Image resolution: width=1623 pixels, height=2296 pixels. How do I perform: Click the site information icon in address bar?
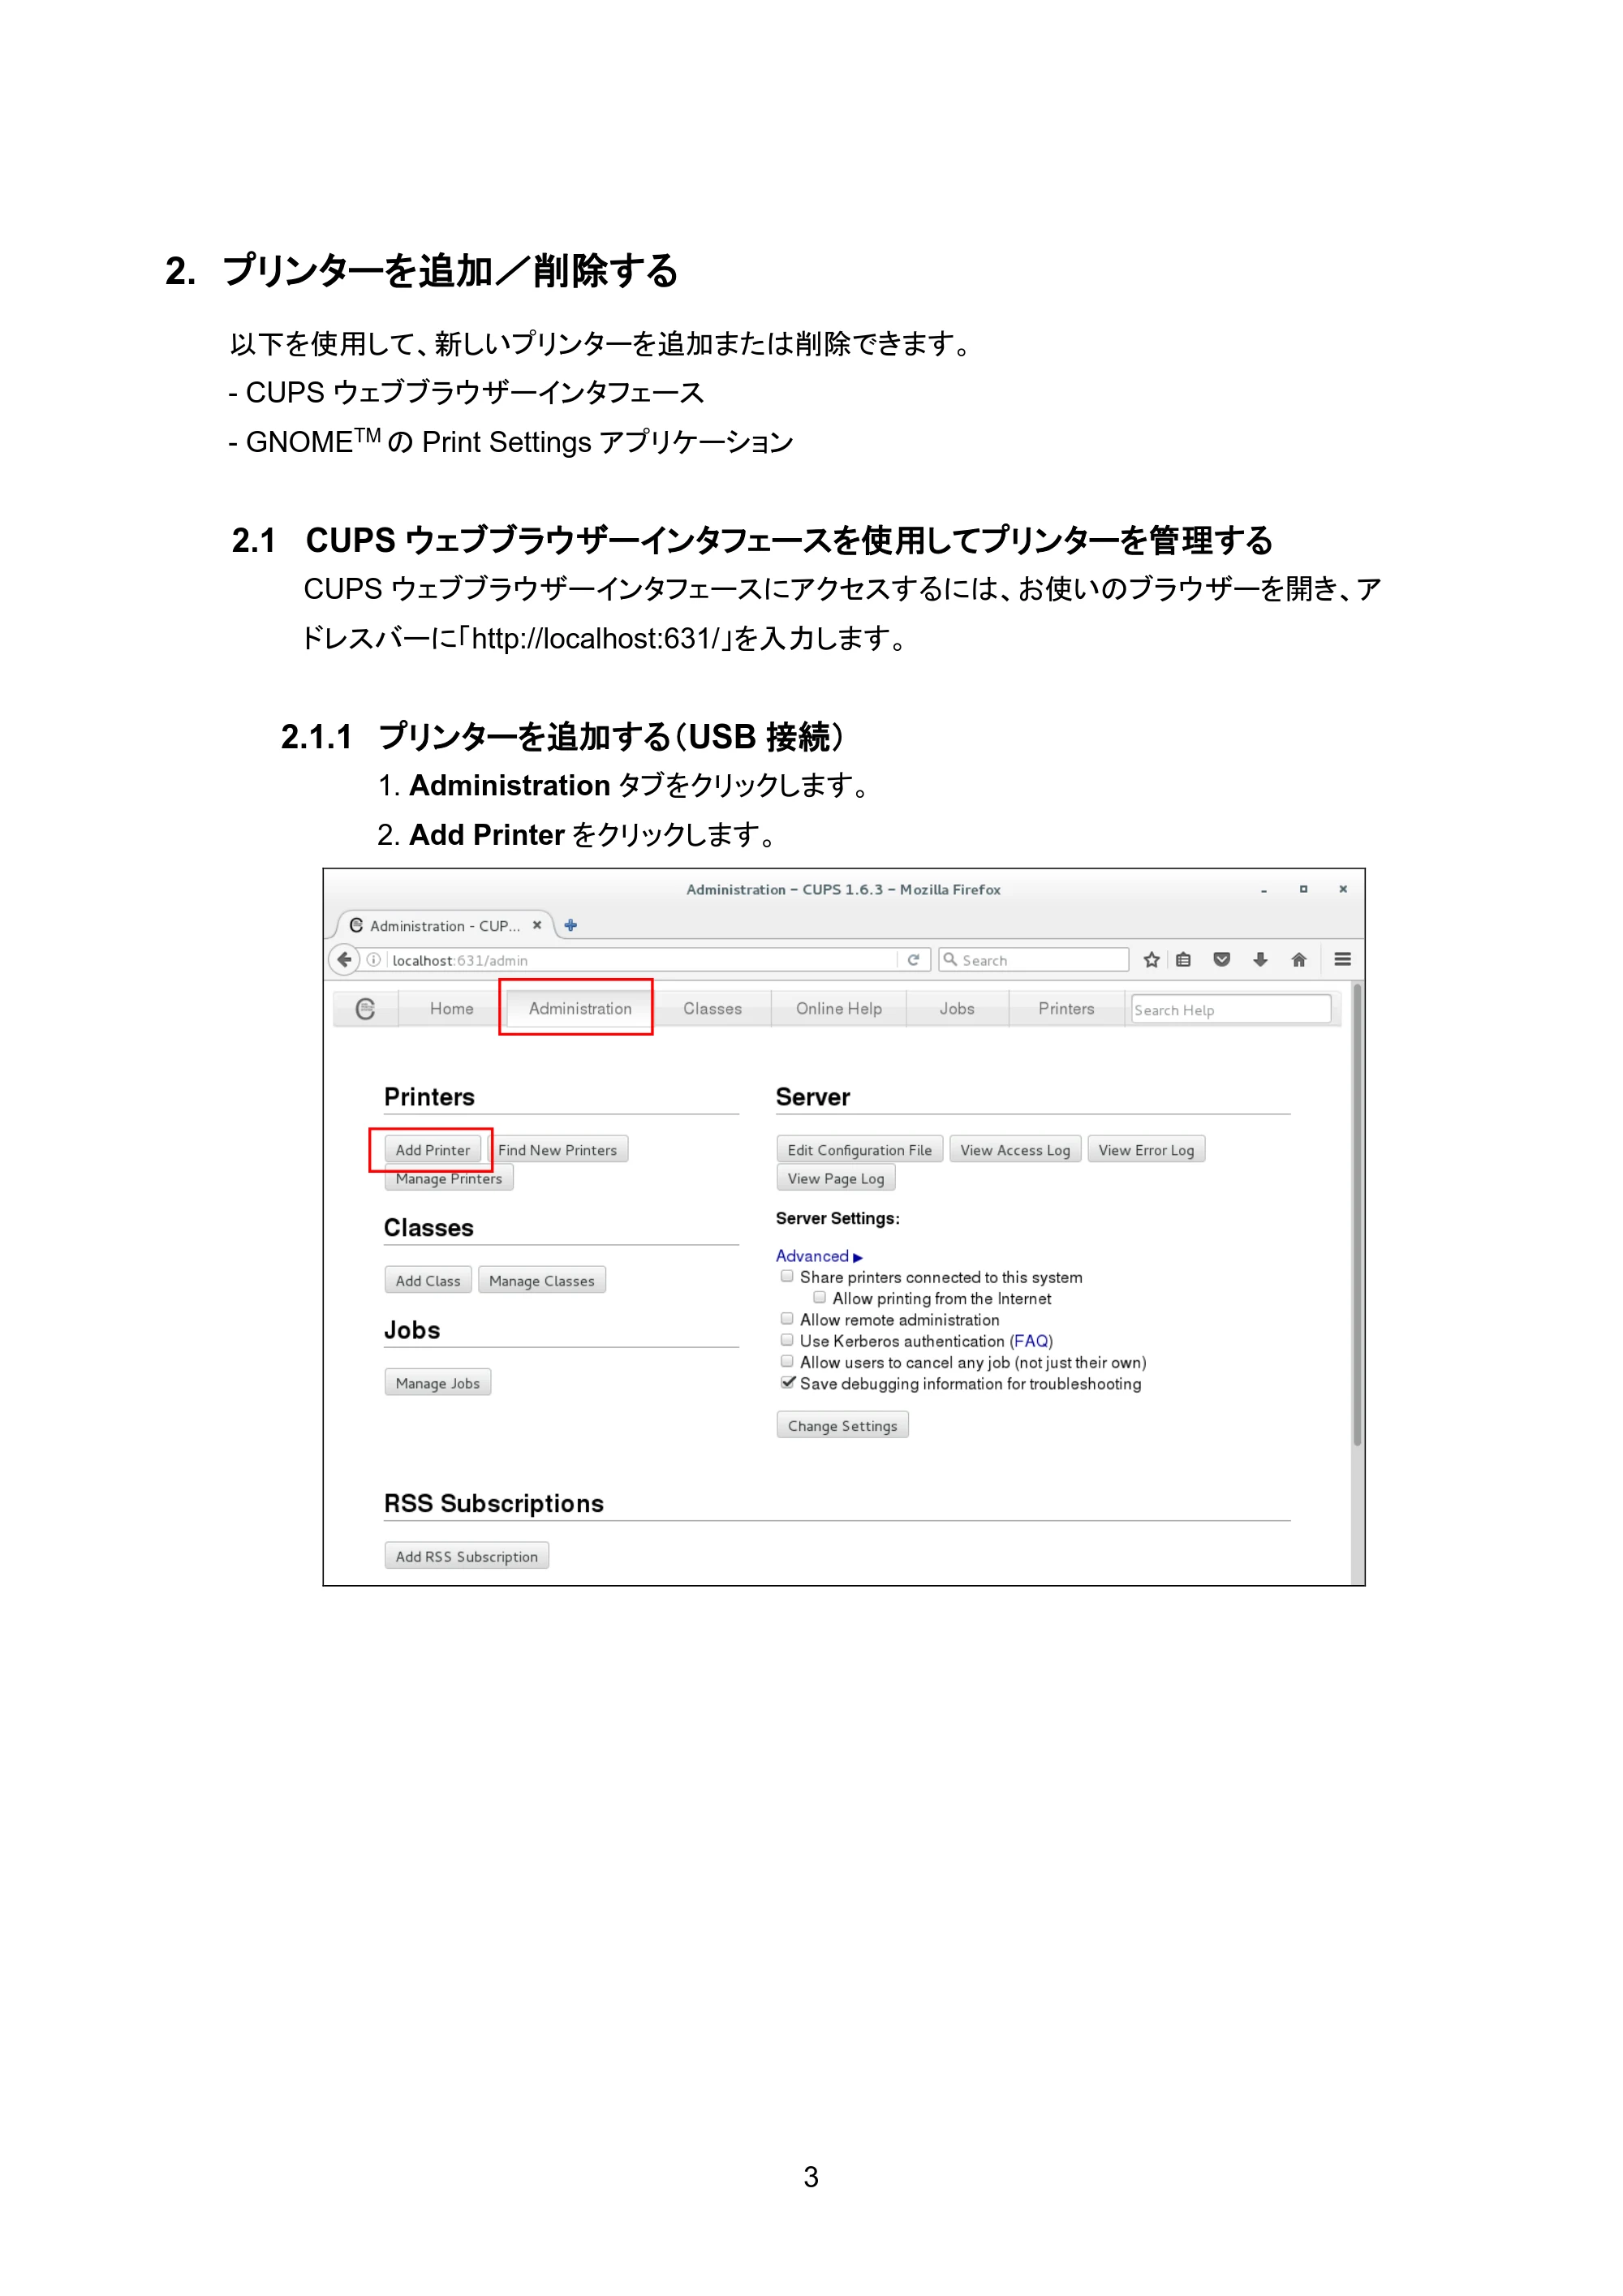coord(373,960)
